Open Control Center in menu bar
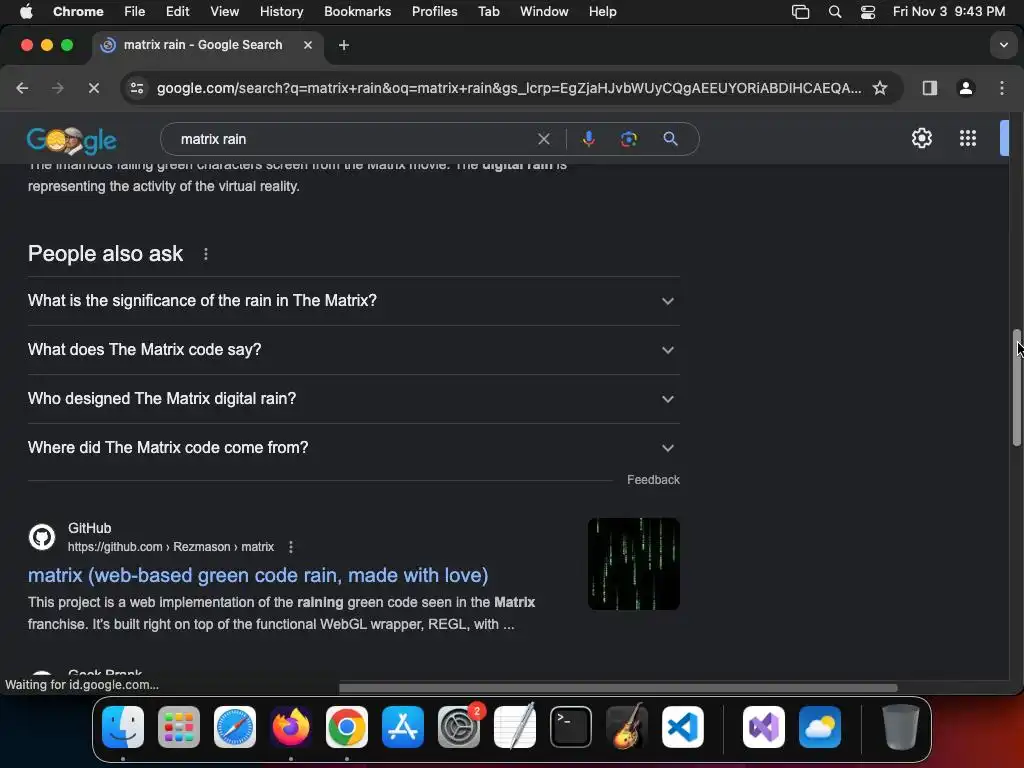 coord(867,12)
